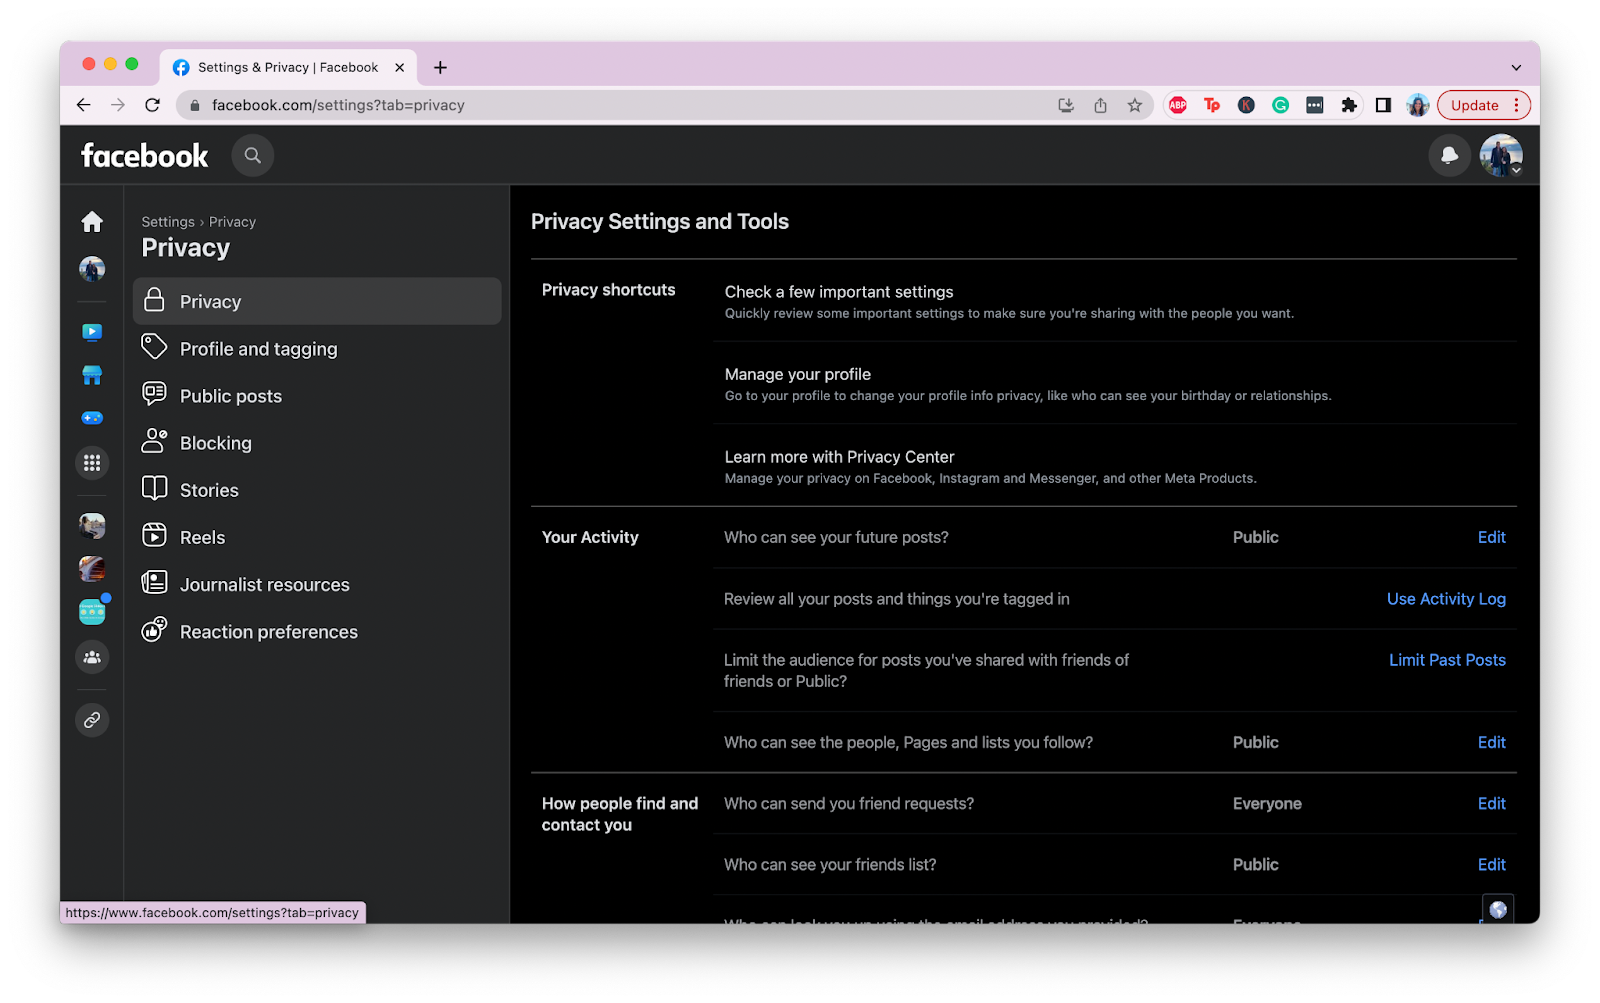Click the Limit Past Posts link
Image resolution: width=1600 pixels, height=1003 pixels.
(x=1447, y=660)
